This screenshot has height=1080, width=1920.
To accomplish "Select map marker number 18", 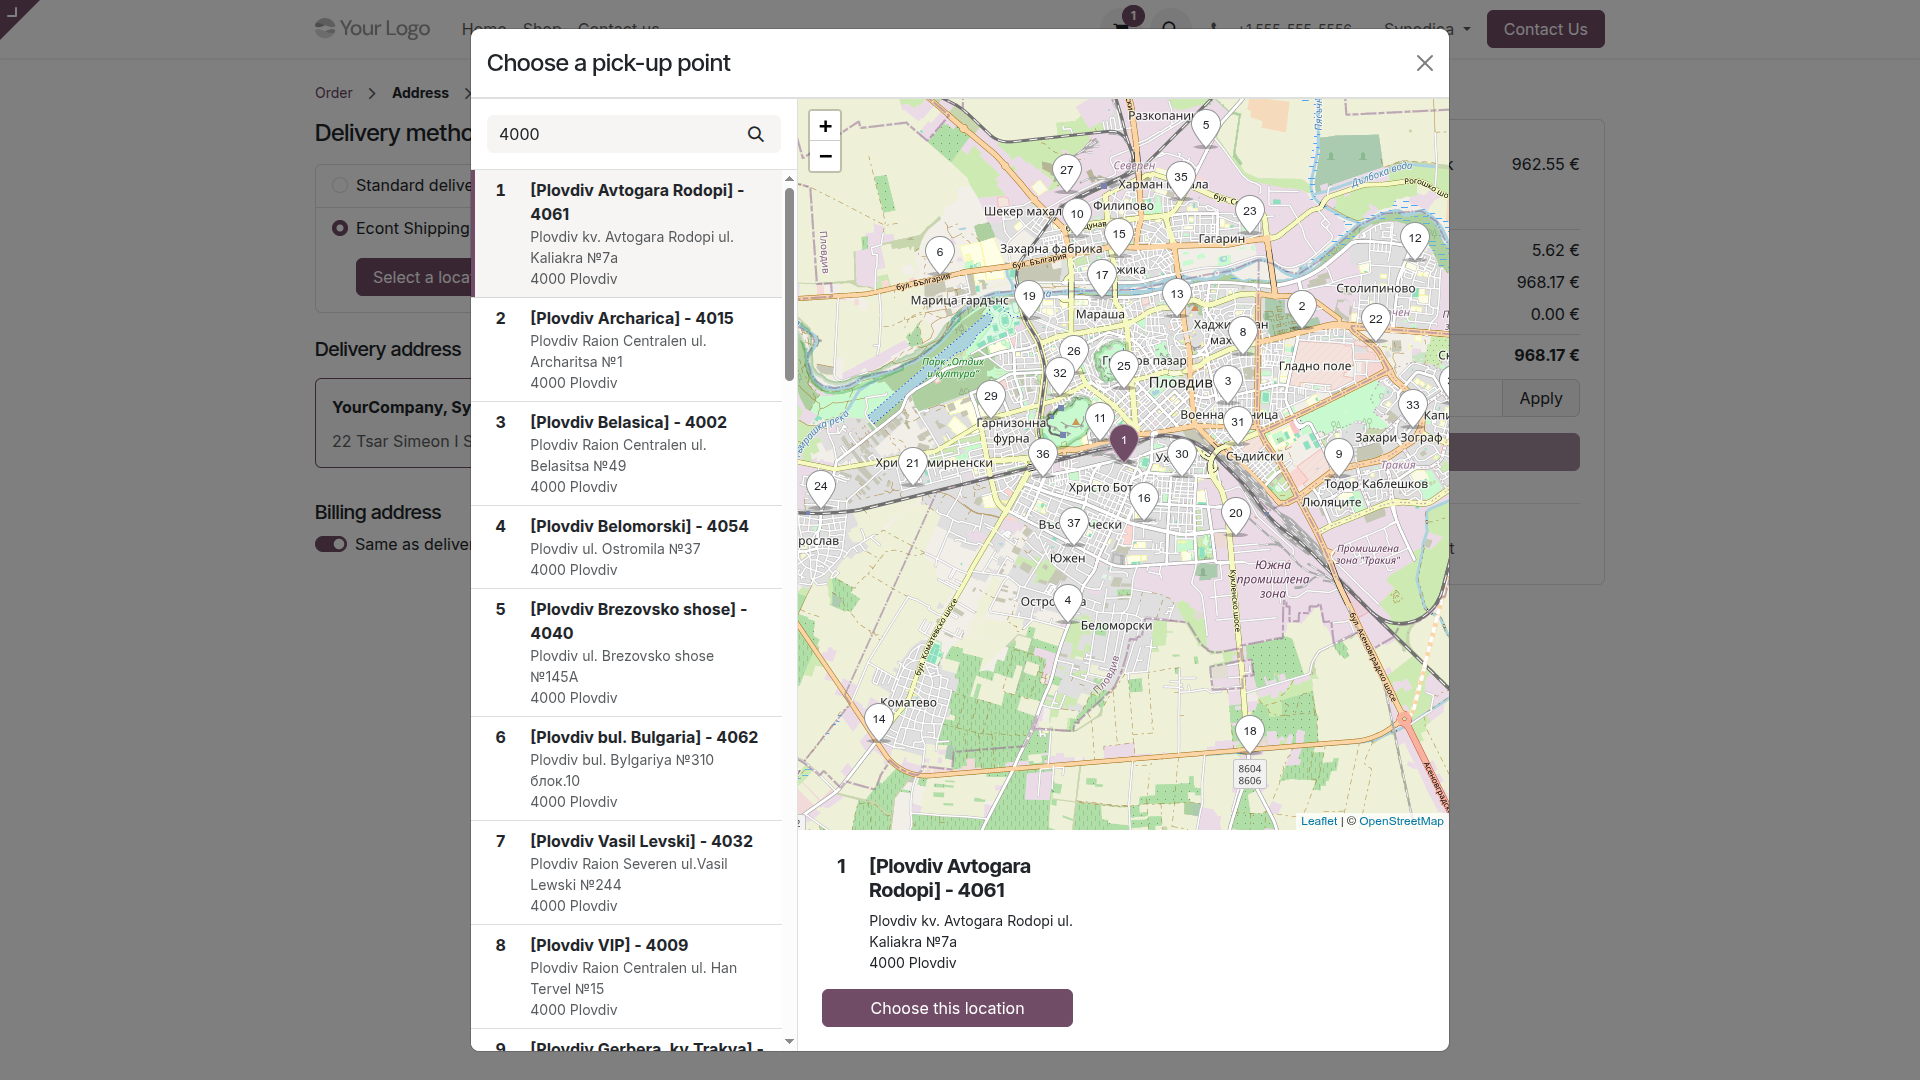I will coord(1250,733).
